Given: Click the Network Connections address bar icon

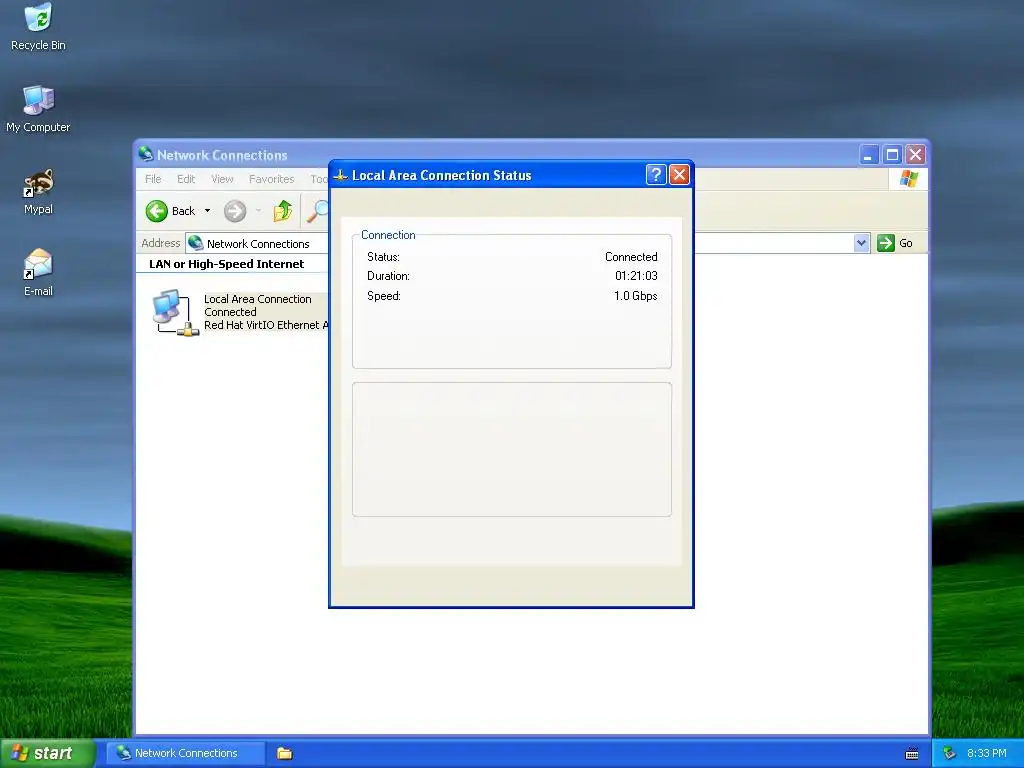Looking at the screenshot, I should click(x=195, y=243).
